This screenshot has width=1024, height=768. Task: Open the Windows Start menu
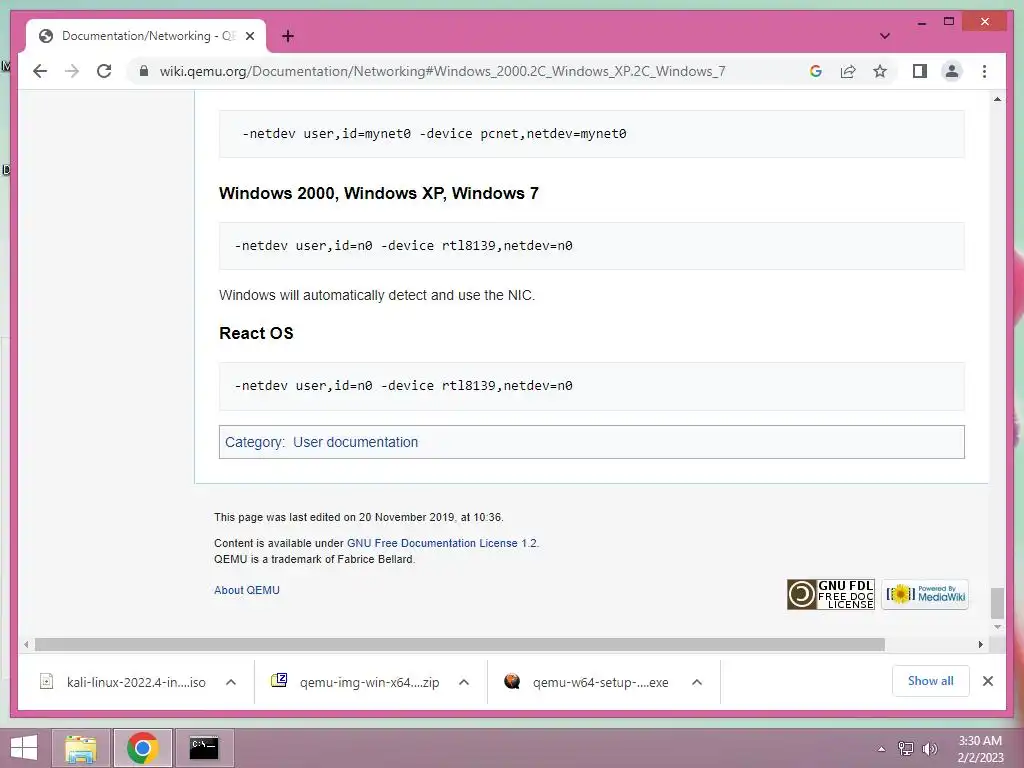tap(24, 748)
